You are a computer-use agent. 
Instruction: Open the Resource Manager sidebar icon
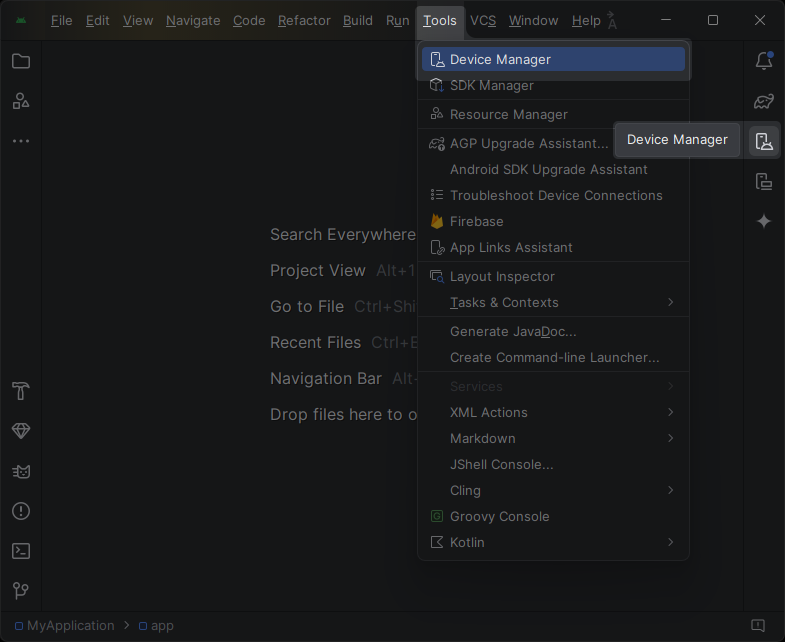pyautogui.click(x=21, y=101)
